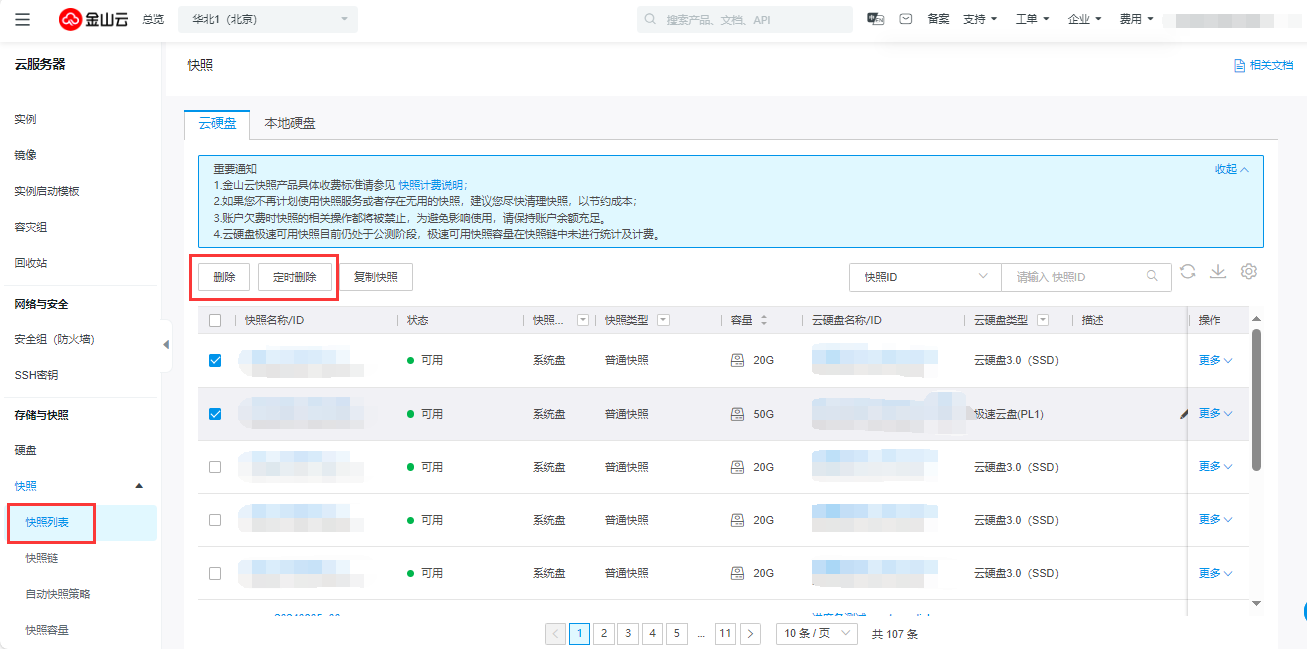Expand the 快照ID search type dropdown
This screenshot has height=649, width=1307.
point(924,277)
